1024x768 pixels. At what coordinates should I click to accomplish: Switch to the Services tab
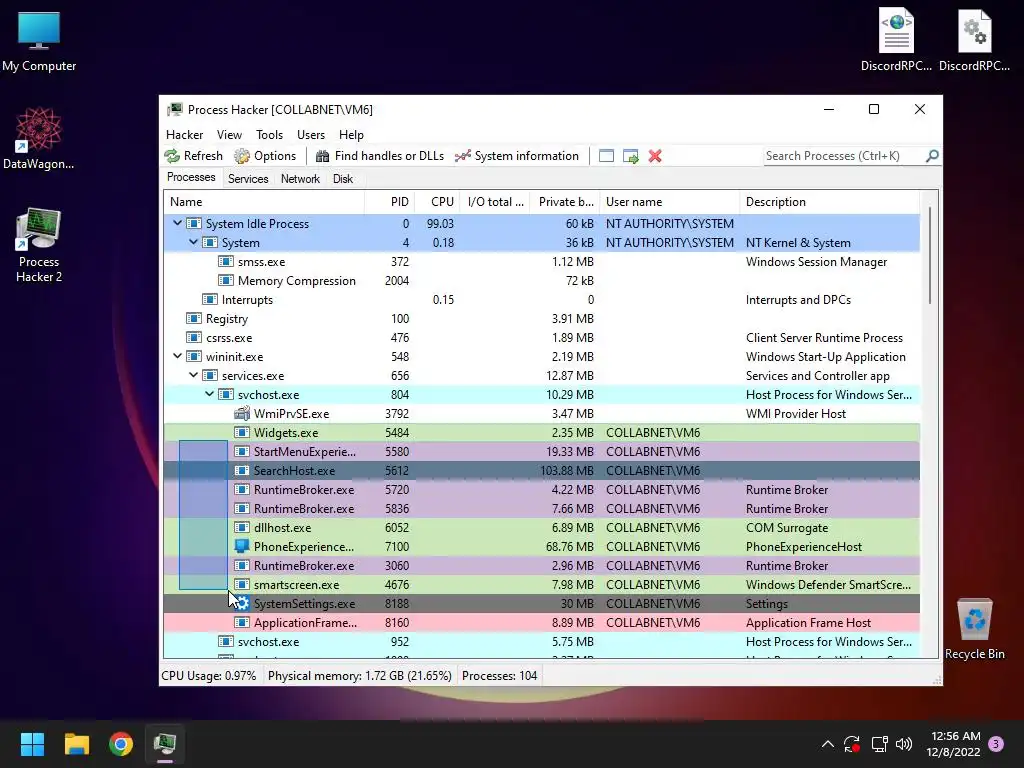248,179
